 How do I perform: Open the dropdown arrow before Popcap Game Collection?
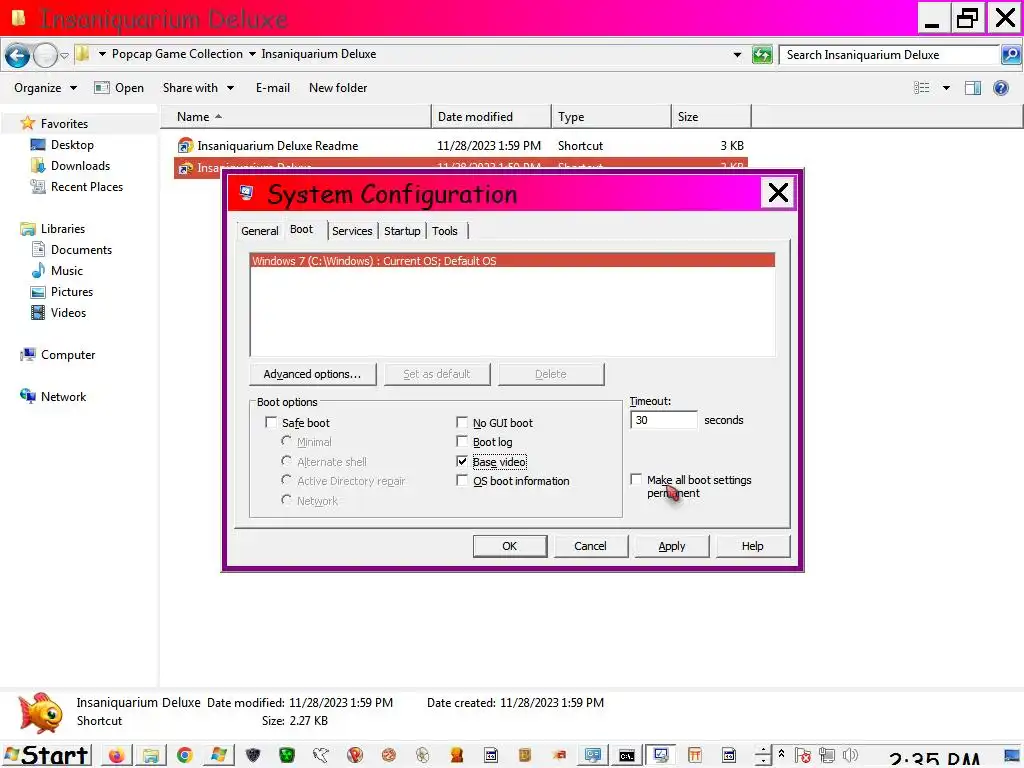tap(102, 54)
